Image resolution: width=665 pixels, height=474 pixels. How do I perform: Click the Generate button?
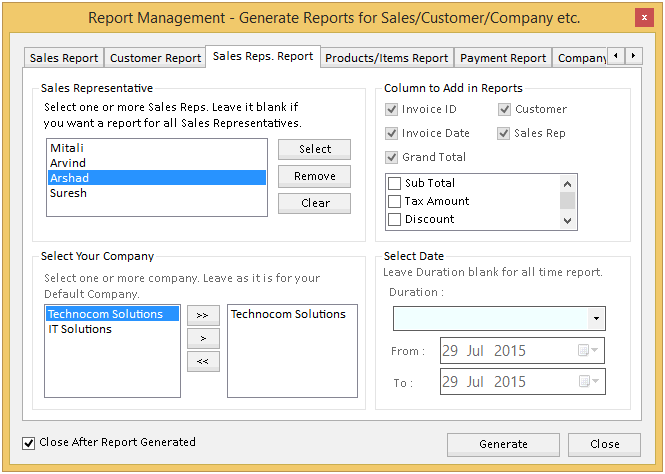tap(503, 444)
